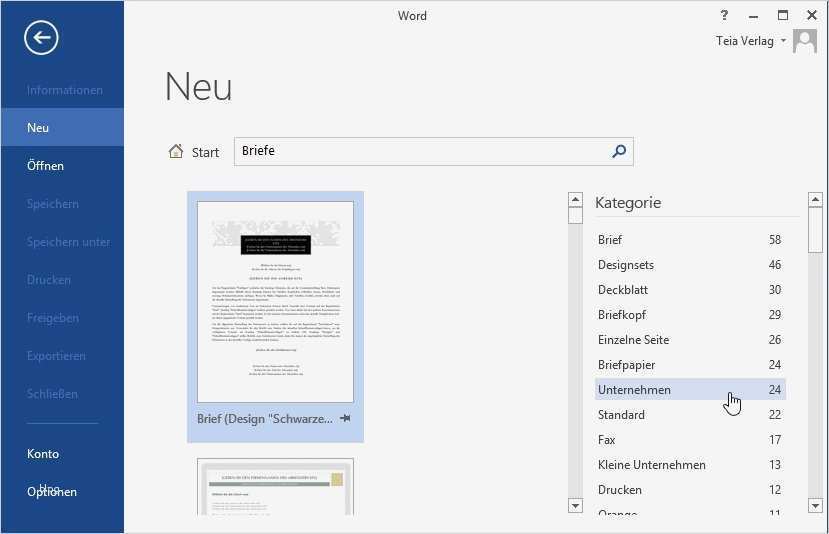Filter by category Designsets
This screenshot has width=829, height=534.
click(690, 264)
